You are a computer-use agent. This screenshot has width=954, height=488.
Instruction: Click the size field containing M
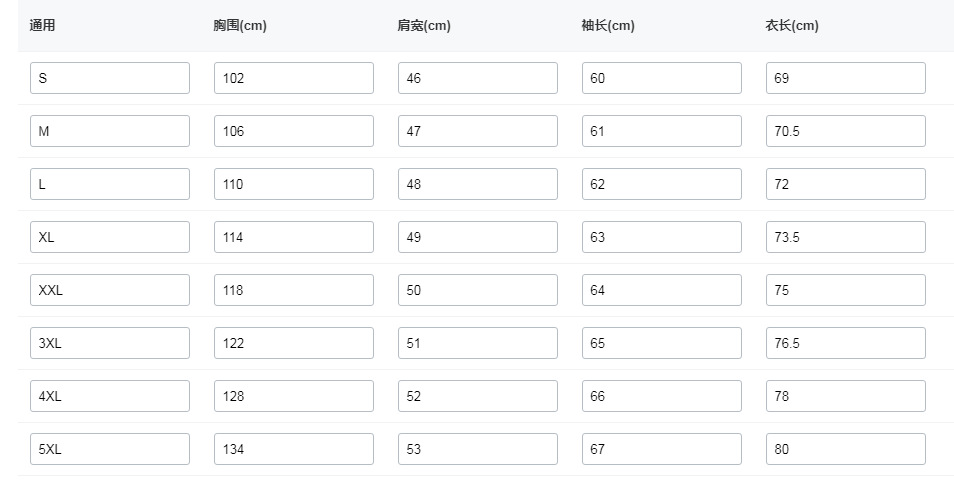point(110,131)
